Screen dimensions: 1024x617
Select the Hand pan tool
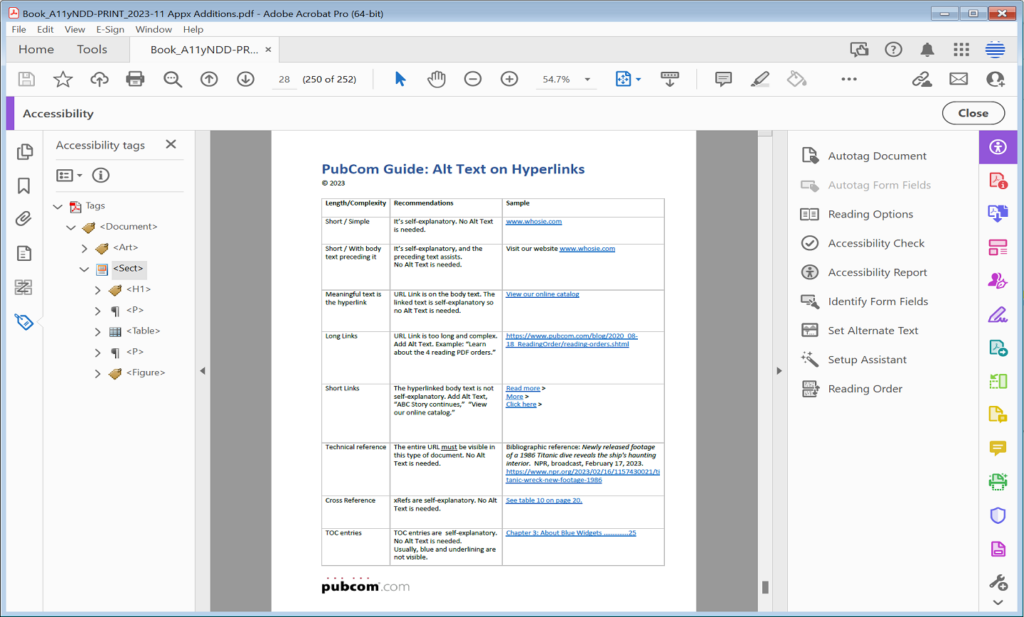[x=436, y=79]
